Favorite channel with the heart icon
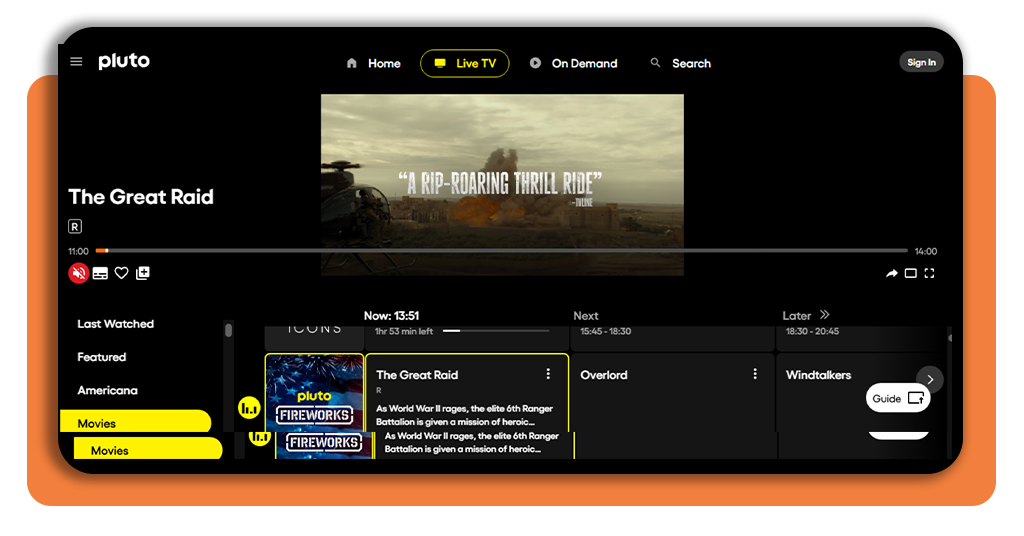1024x536 pixels. (x=121, y=273)
